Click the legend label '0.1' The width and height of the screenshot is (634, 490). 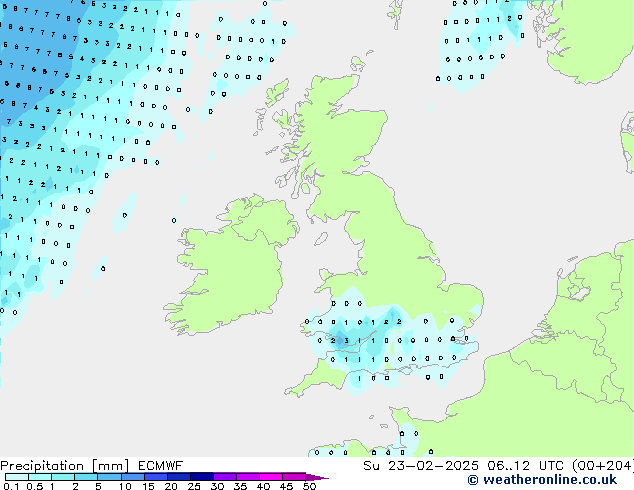(x=11, y=486)
